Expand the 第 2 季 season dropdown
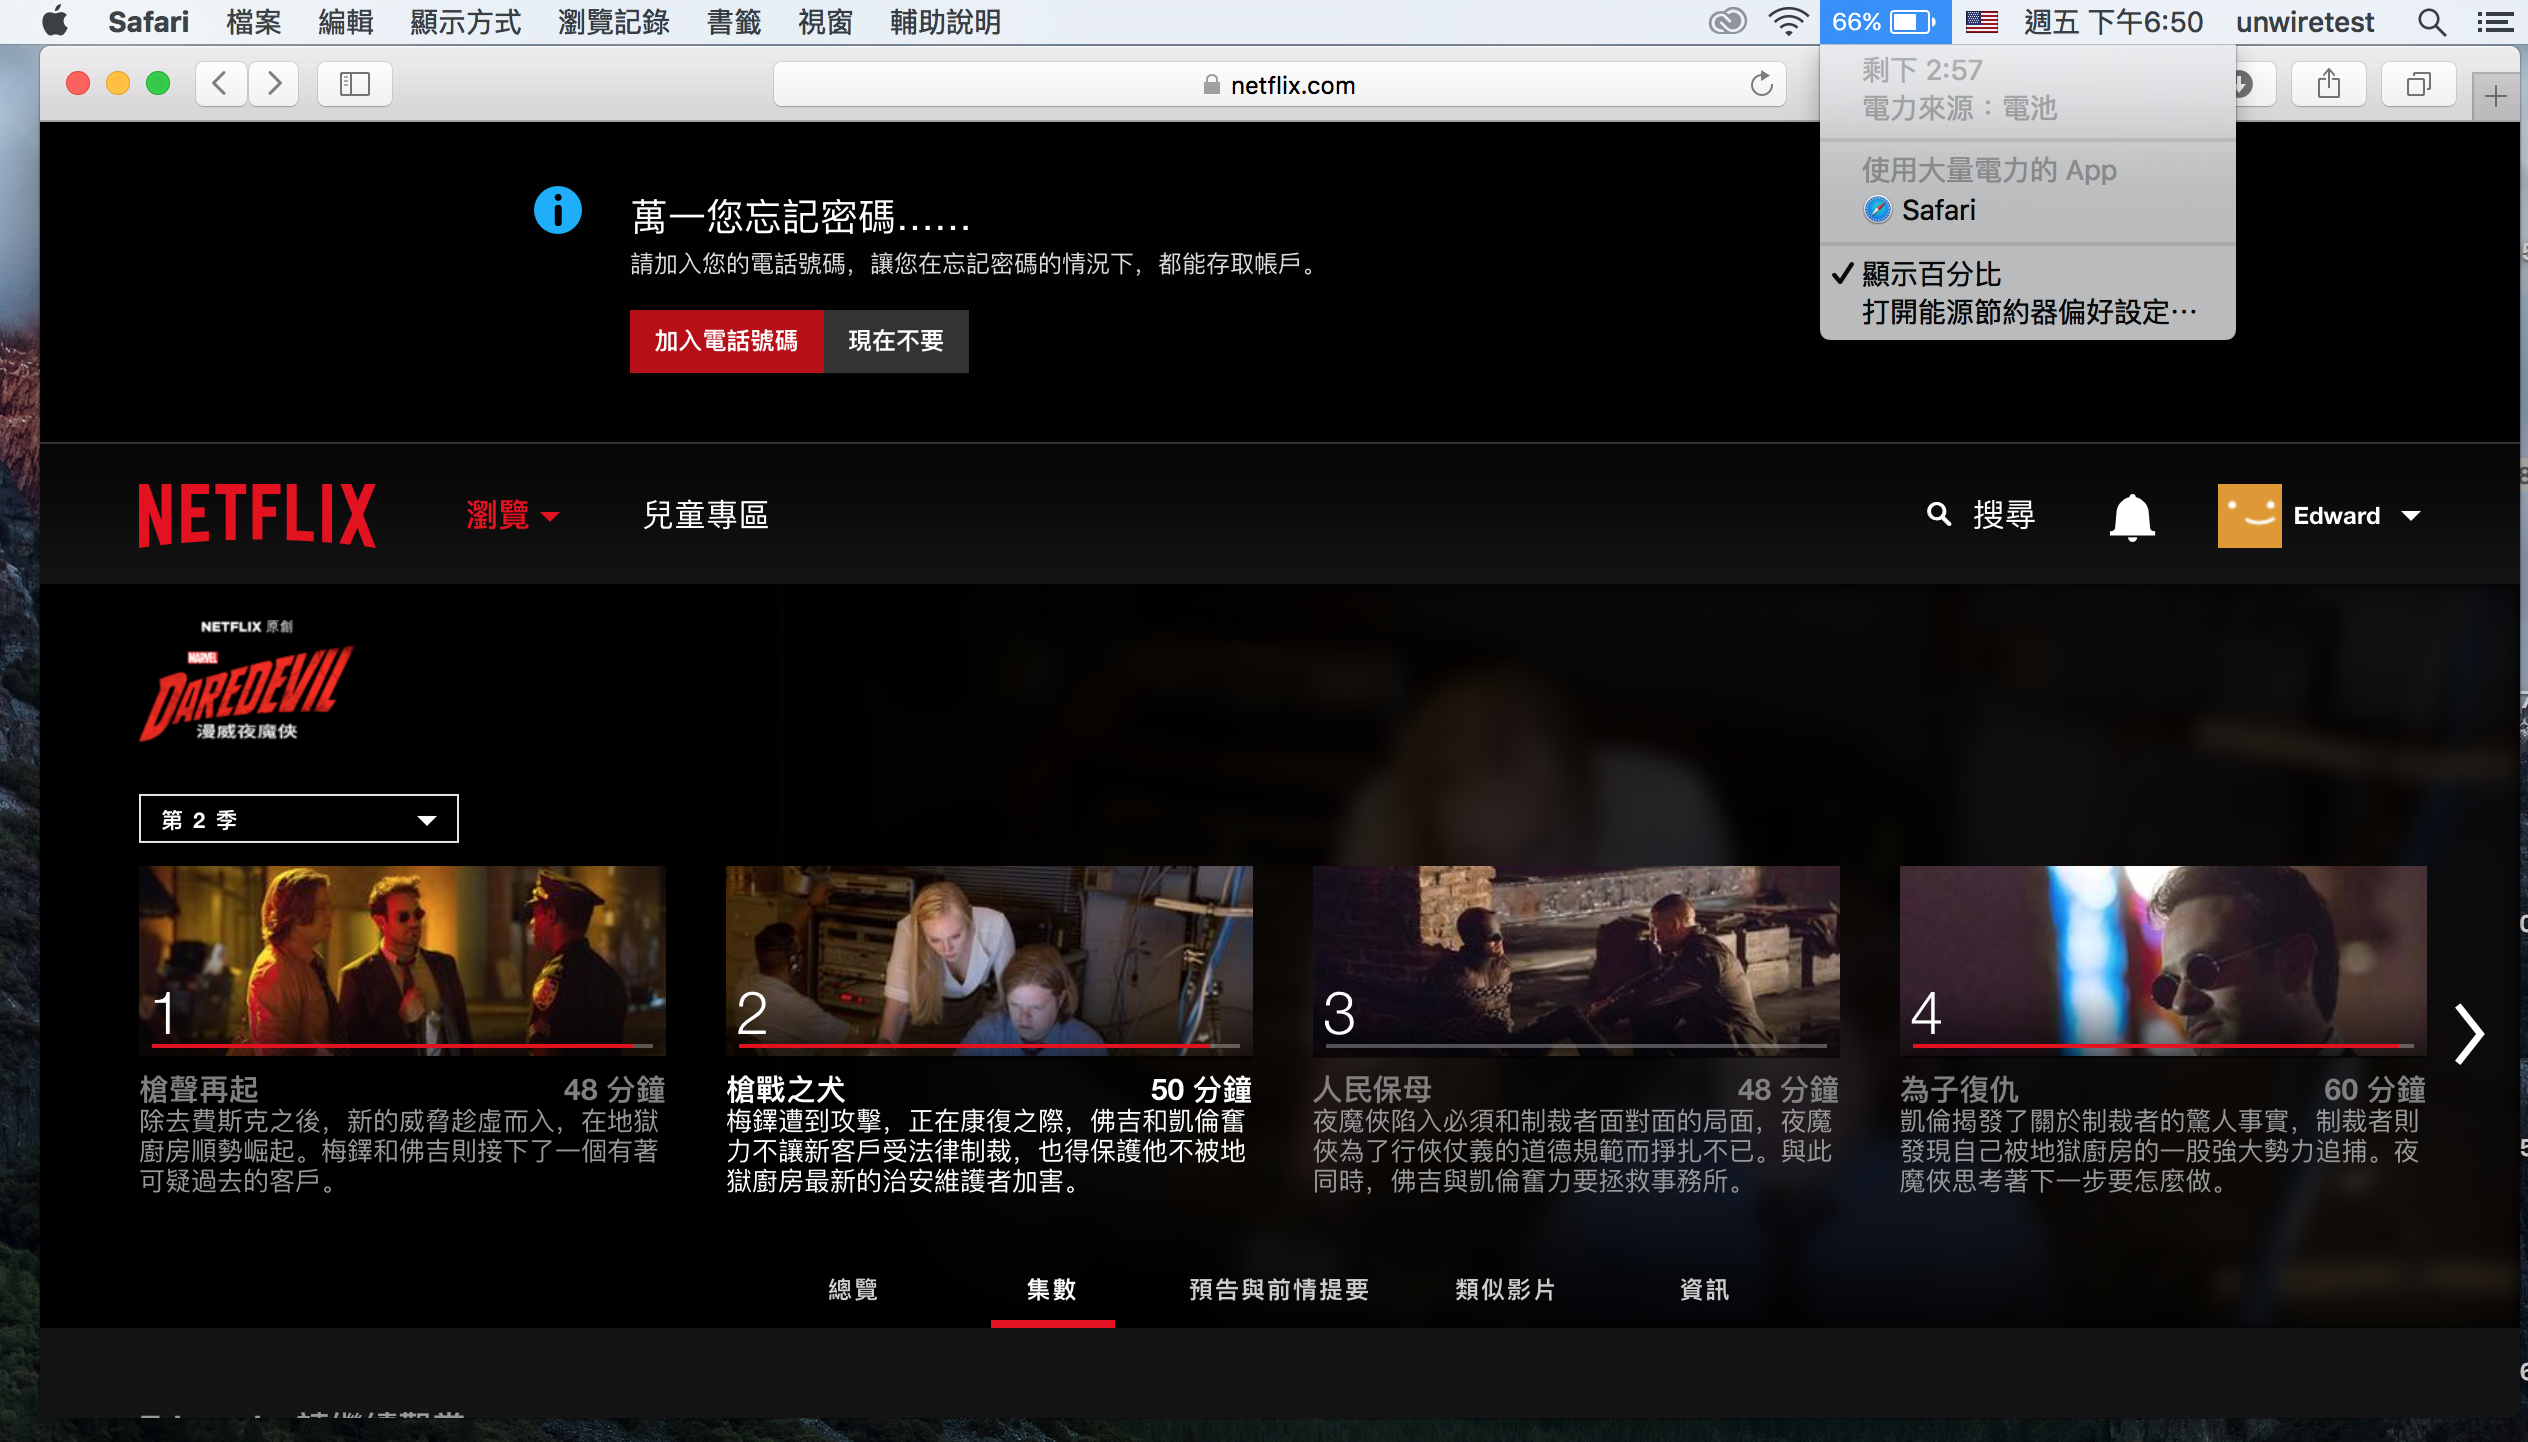The image size is (2528, 1442). pos(298,819)
